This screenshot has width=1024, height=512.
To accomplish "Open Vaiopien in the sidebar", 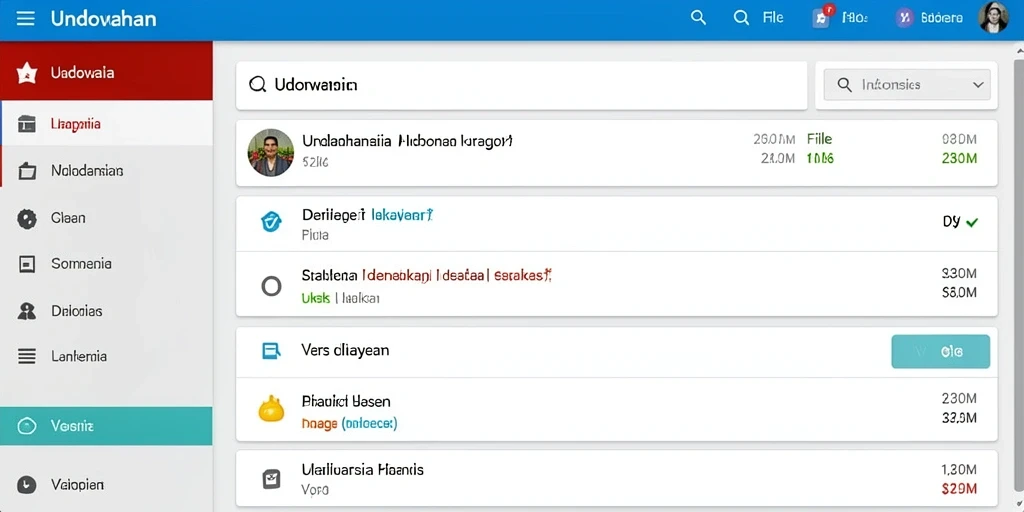I will [106, 485].
